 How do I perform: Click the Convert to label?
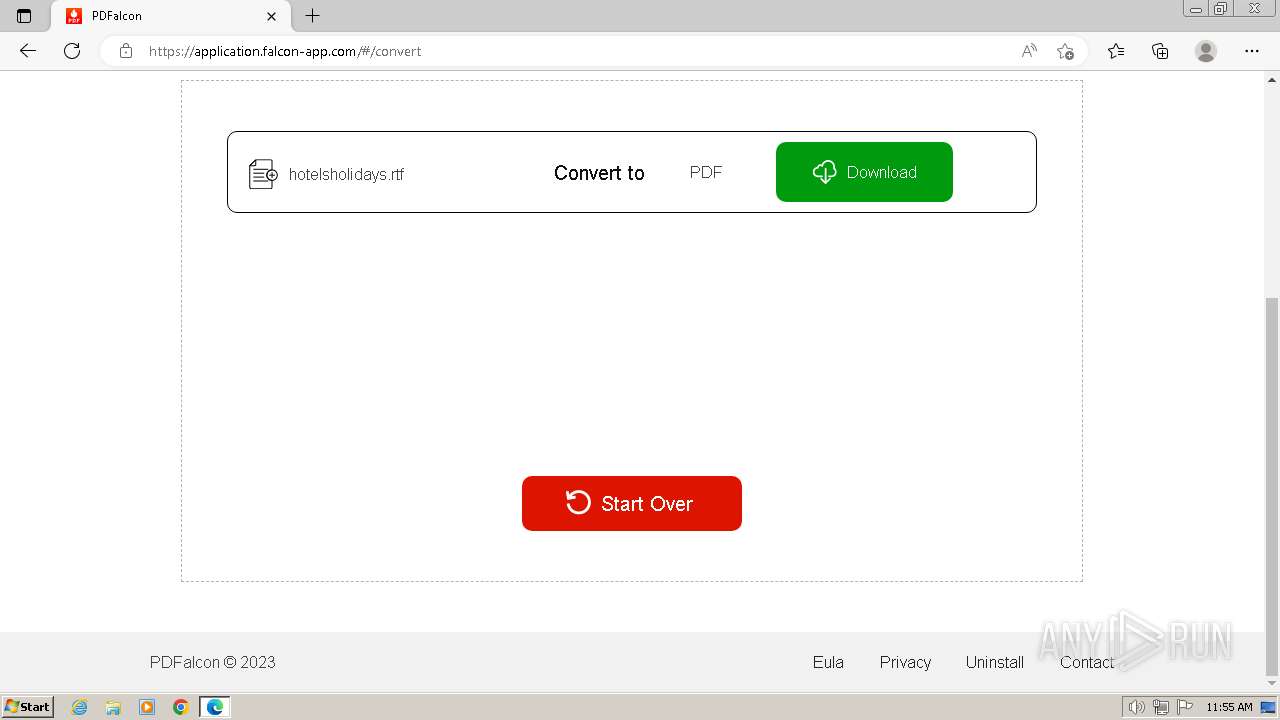[x=599, y=173]
